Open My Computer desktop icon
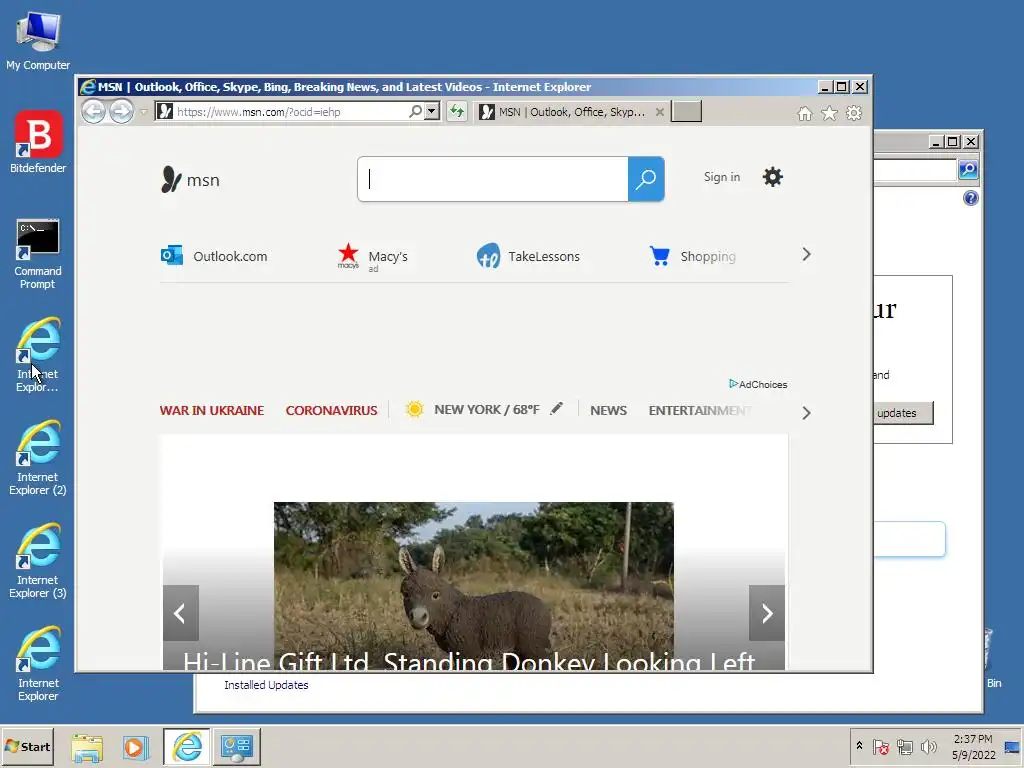Viewport: 1024px width, 768px height. click(x=38, y=40)
